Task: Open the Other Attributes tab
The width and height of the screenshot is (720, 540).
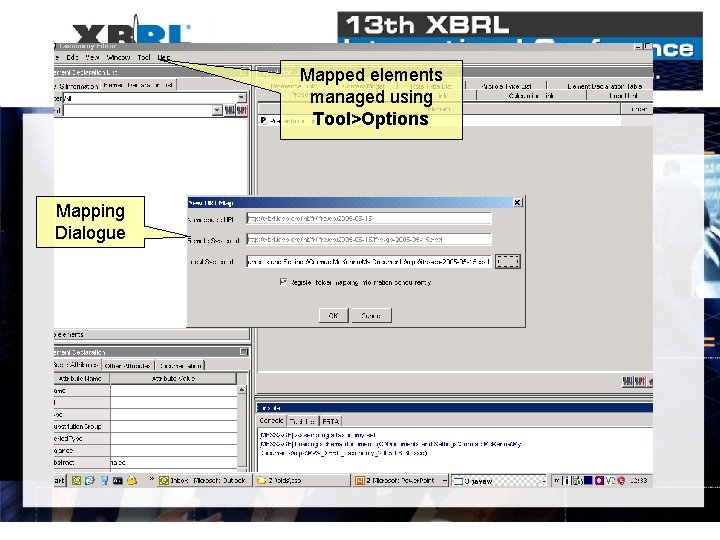Action: (x=127, y=366)
